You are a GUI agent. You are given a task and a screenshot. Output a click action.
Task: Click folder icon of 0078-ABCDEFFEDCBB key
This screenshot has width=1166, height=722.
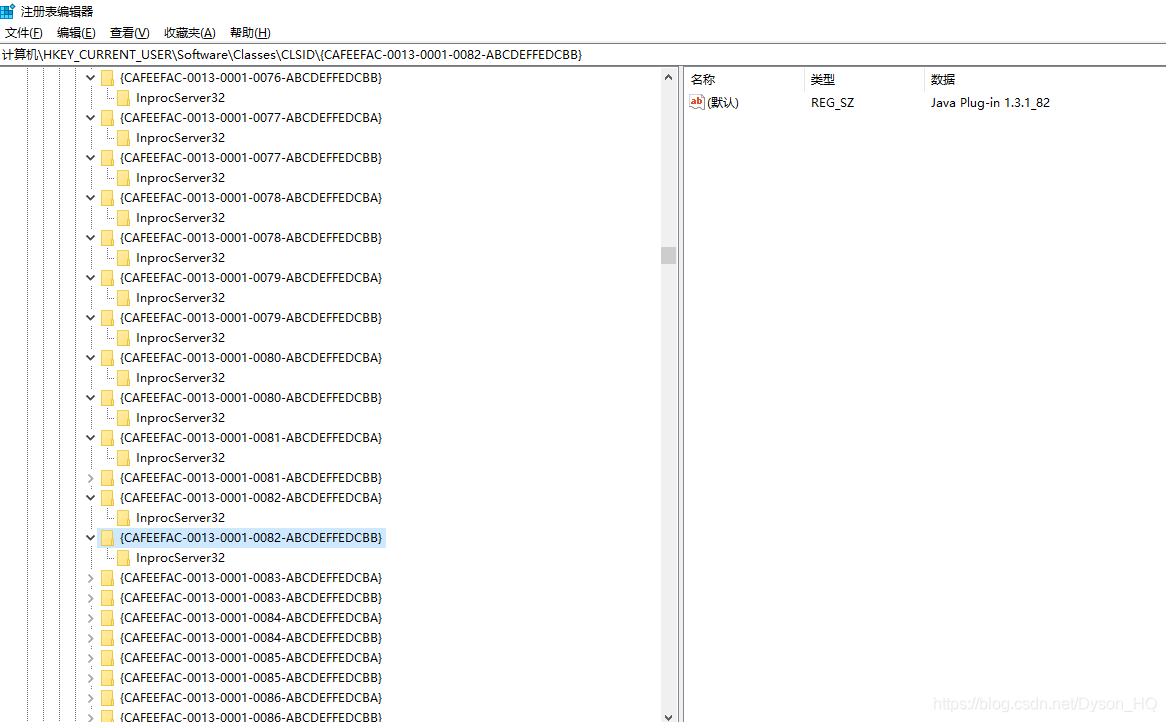(107, 238)
